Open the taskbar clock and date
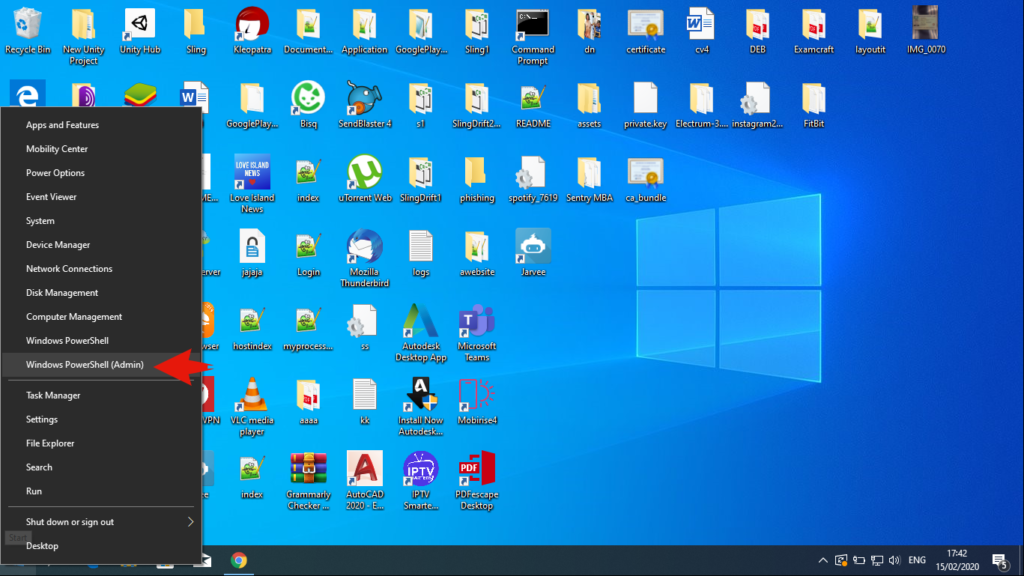1024x576 pixels. (x=957, y=560)
